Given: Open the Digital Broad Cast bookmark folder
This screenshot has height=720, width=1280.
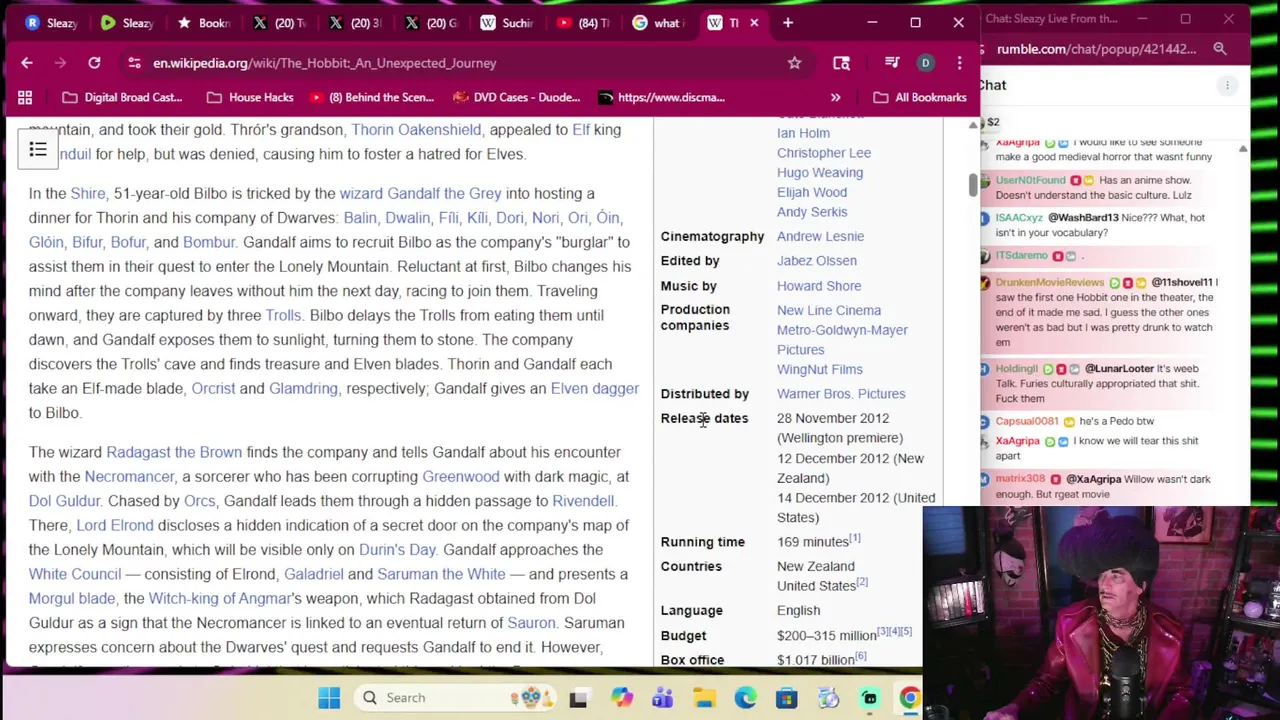Looking at the screenshot, I should (121, 97).
